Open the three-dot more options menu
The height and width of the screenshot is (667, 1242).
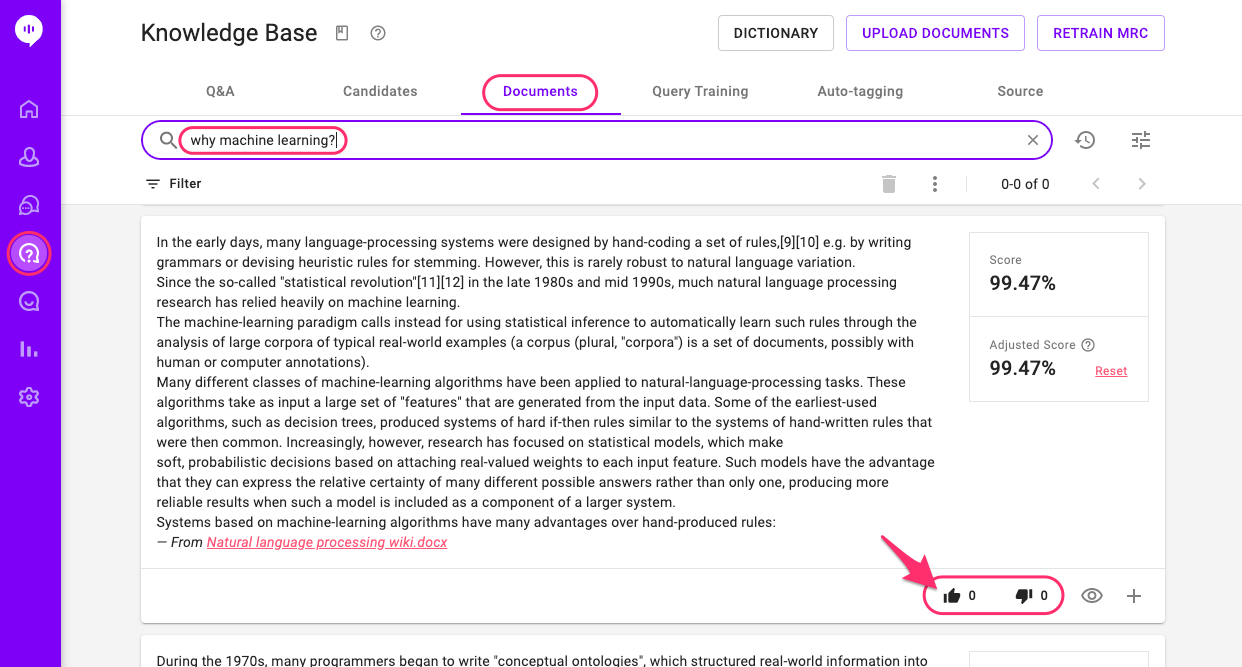935,184
